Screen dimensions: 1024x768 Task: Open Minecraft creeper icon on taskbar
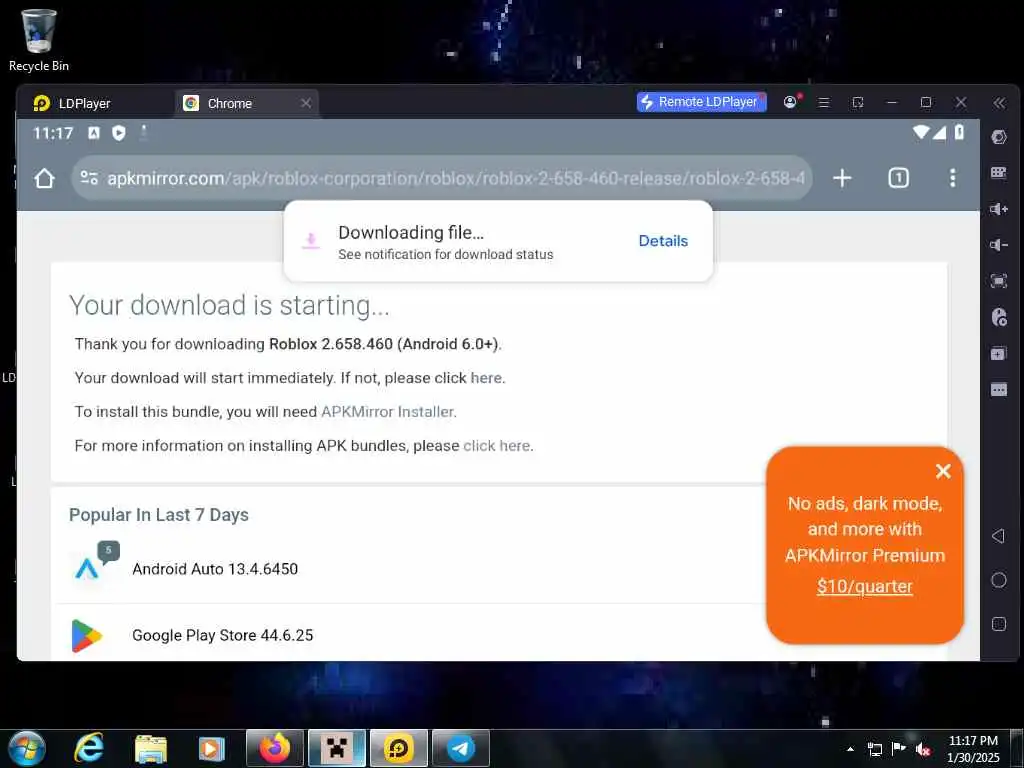(x=336, y=748)
